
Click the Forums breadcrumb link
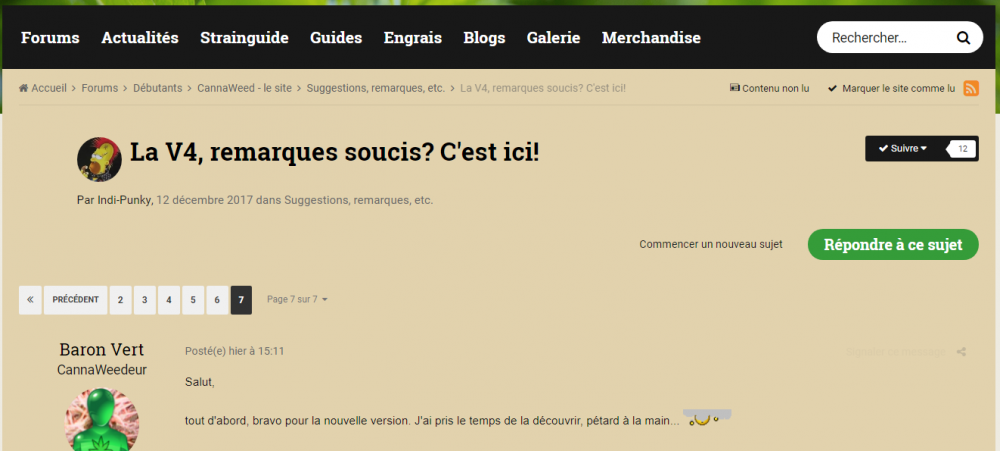pos(99,88)
